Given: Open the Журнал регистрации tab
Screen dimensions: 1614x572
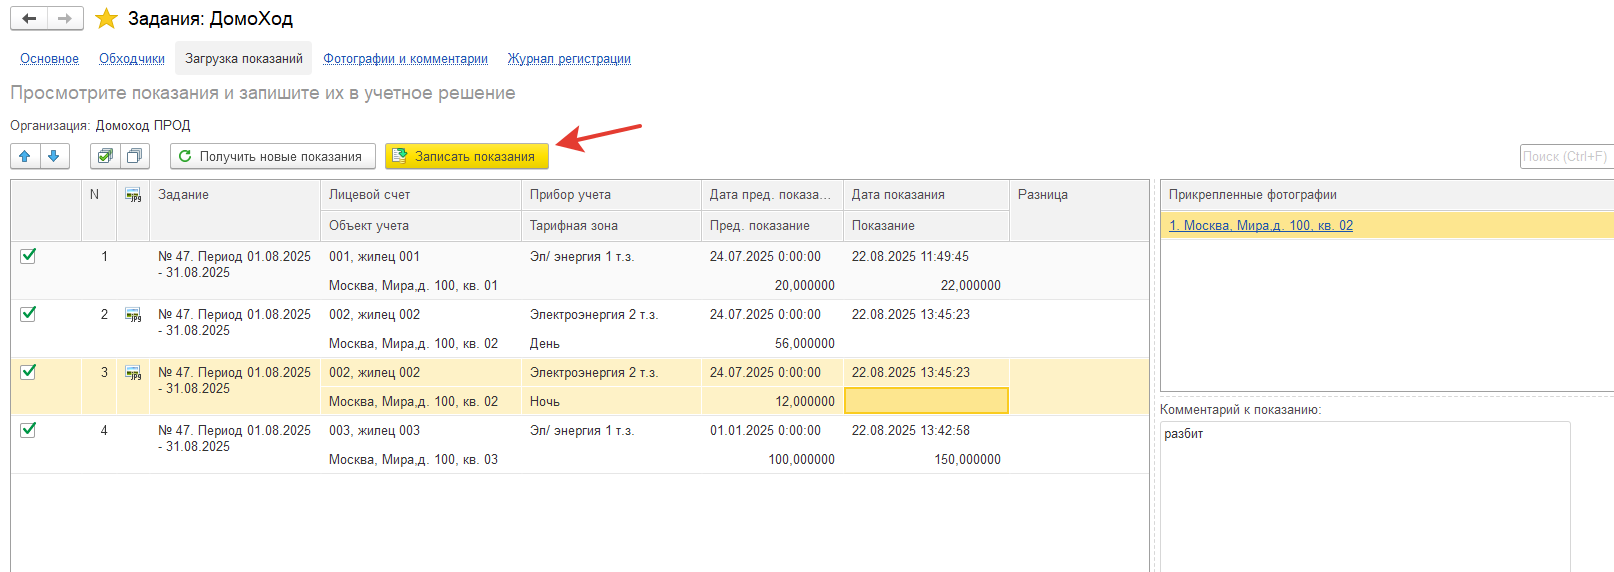Looking at the screenshot, I should pos(569,59).
